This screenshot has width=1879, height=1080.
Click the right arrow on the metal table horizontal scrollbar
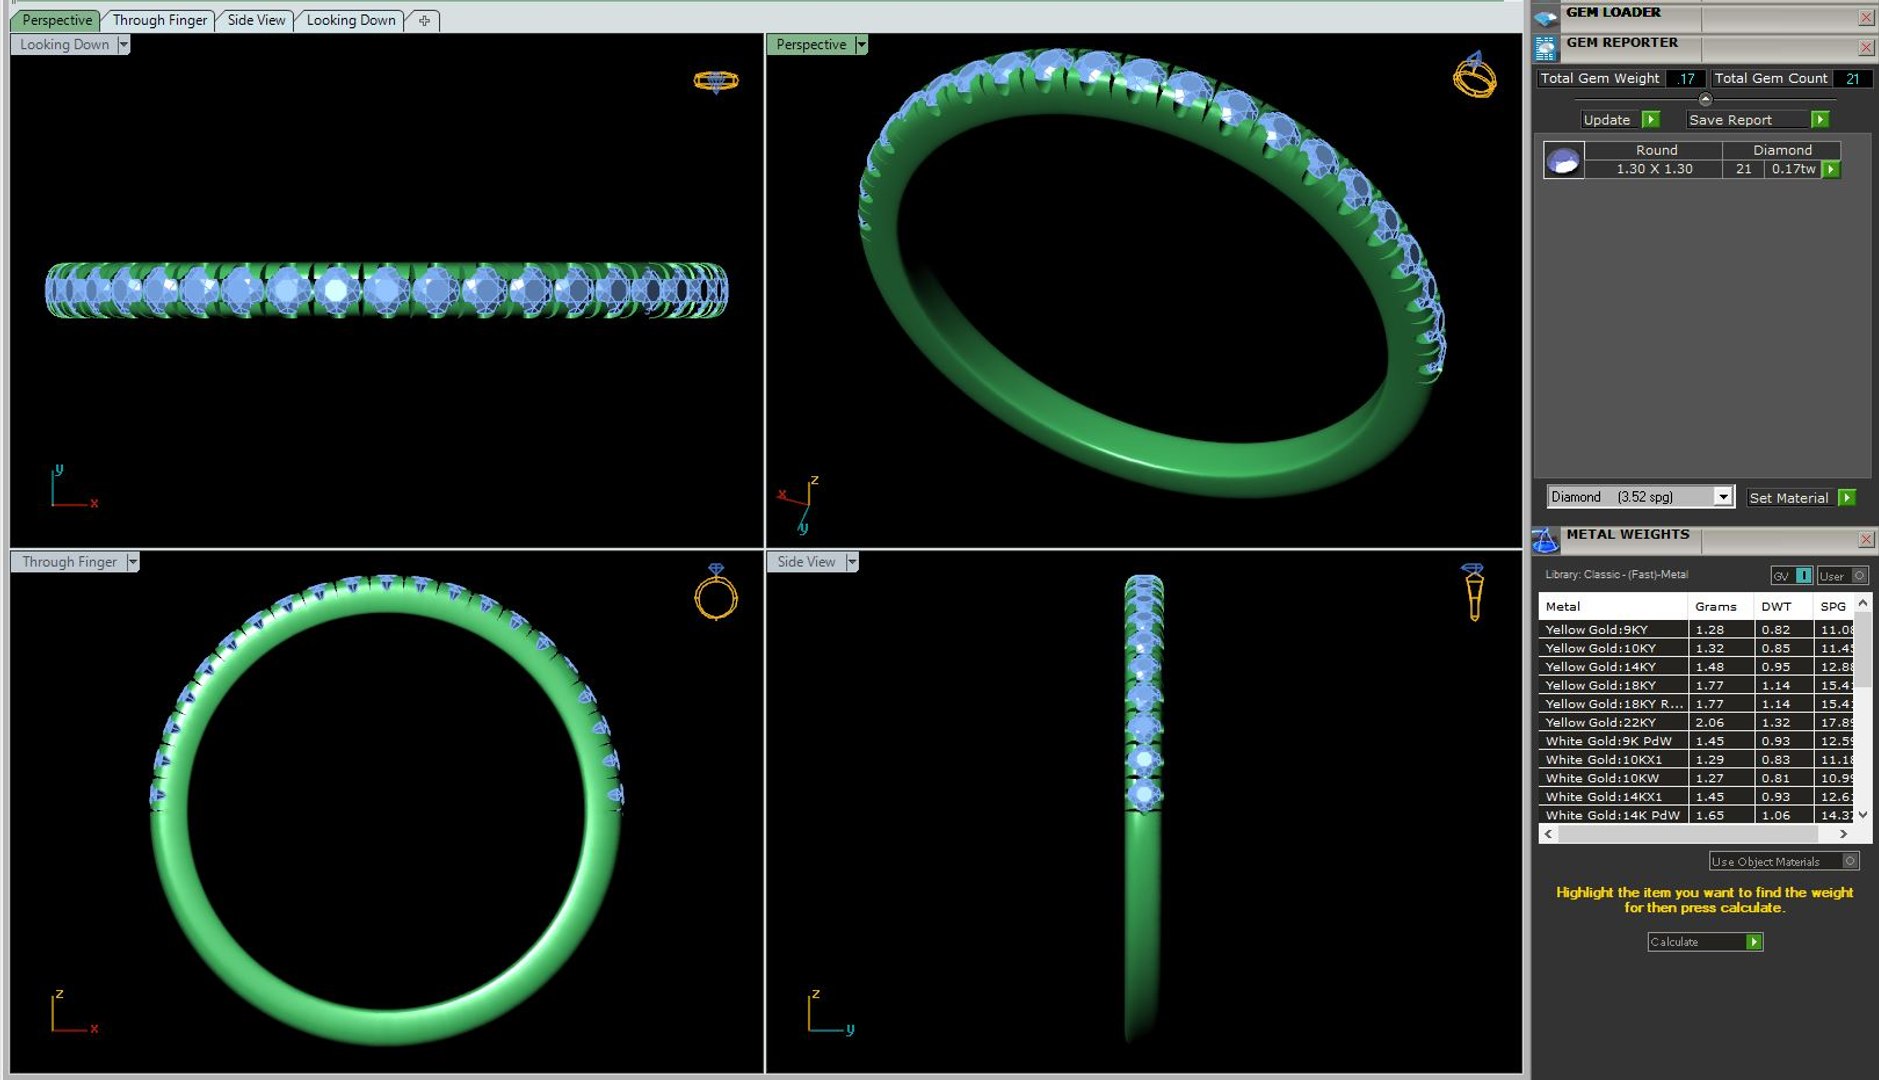click(x=1843, y=833)
